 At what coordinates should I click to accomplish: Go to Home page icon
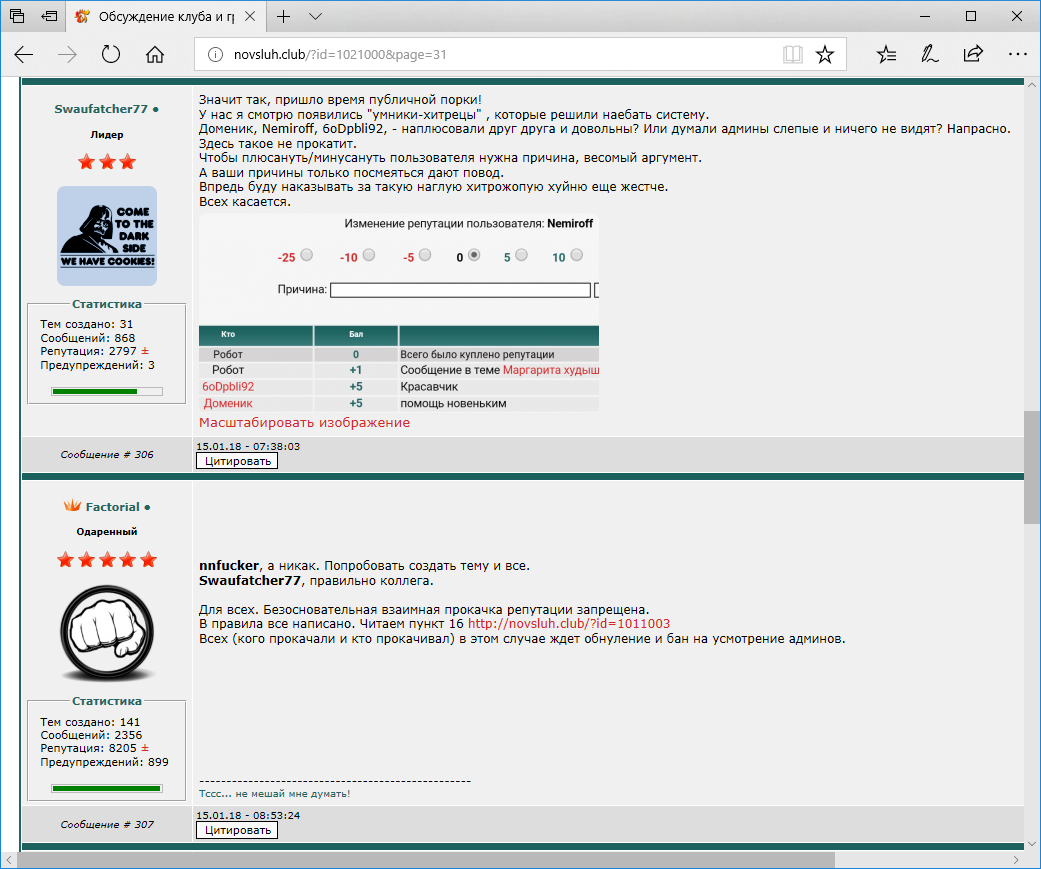coord(155,54)
